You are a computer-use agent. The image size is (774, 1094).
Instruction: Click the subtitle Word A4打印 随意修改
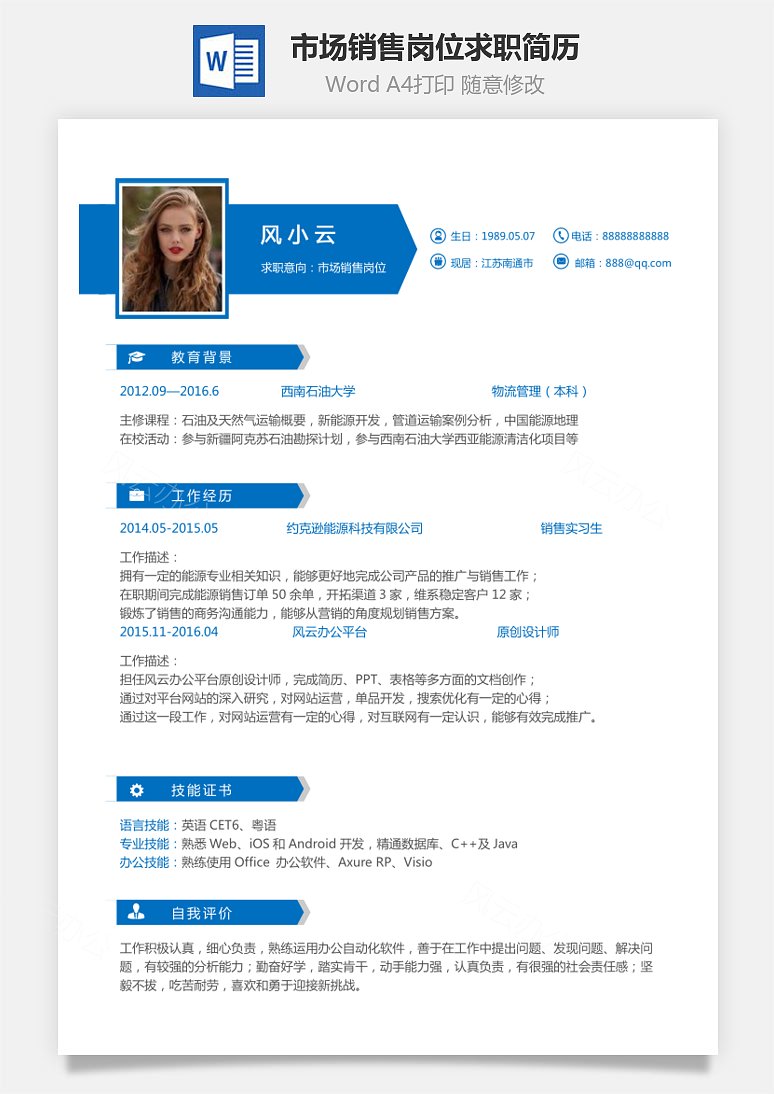point(435,84)
